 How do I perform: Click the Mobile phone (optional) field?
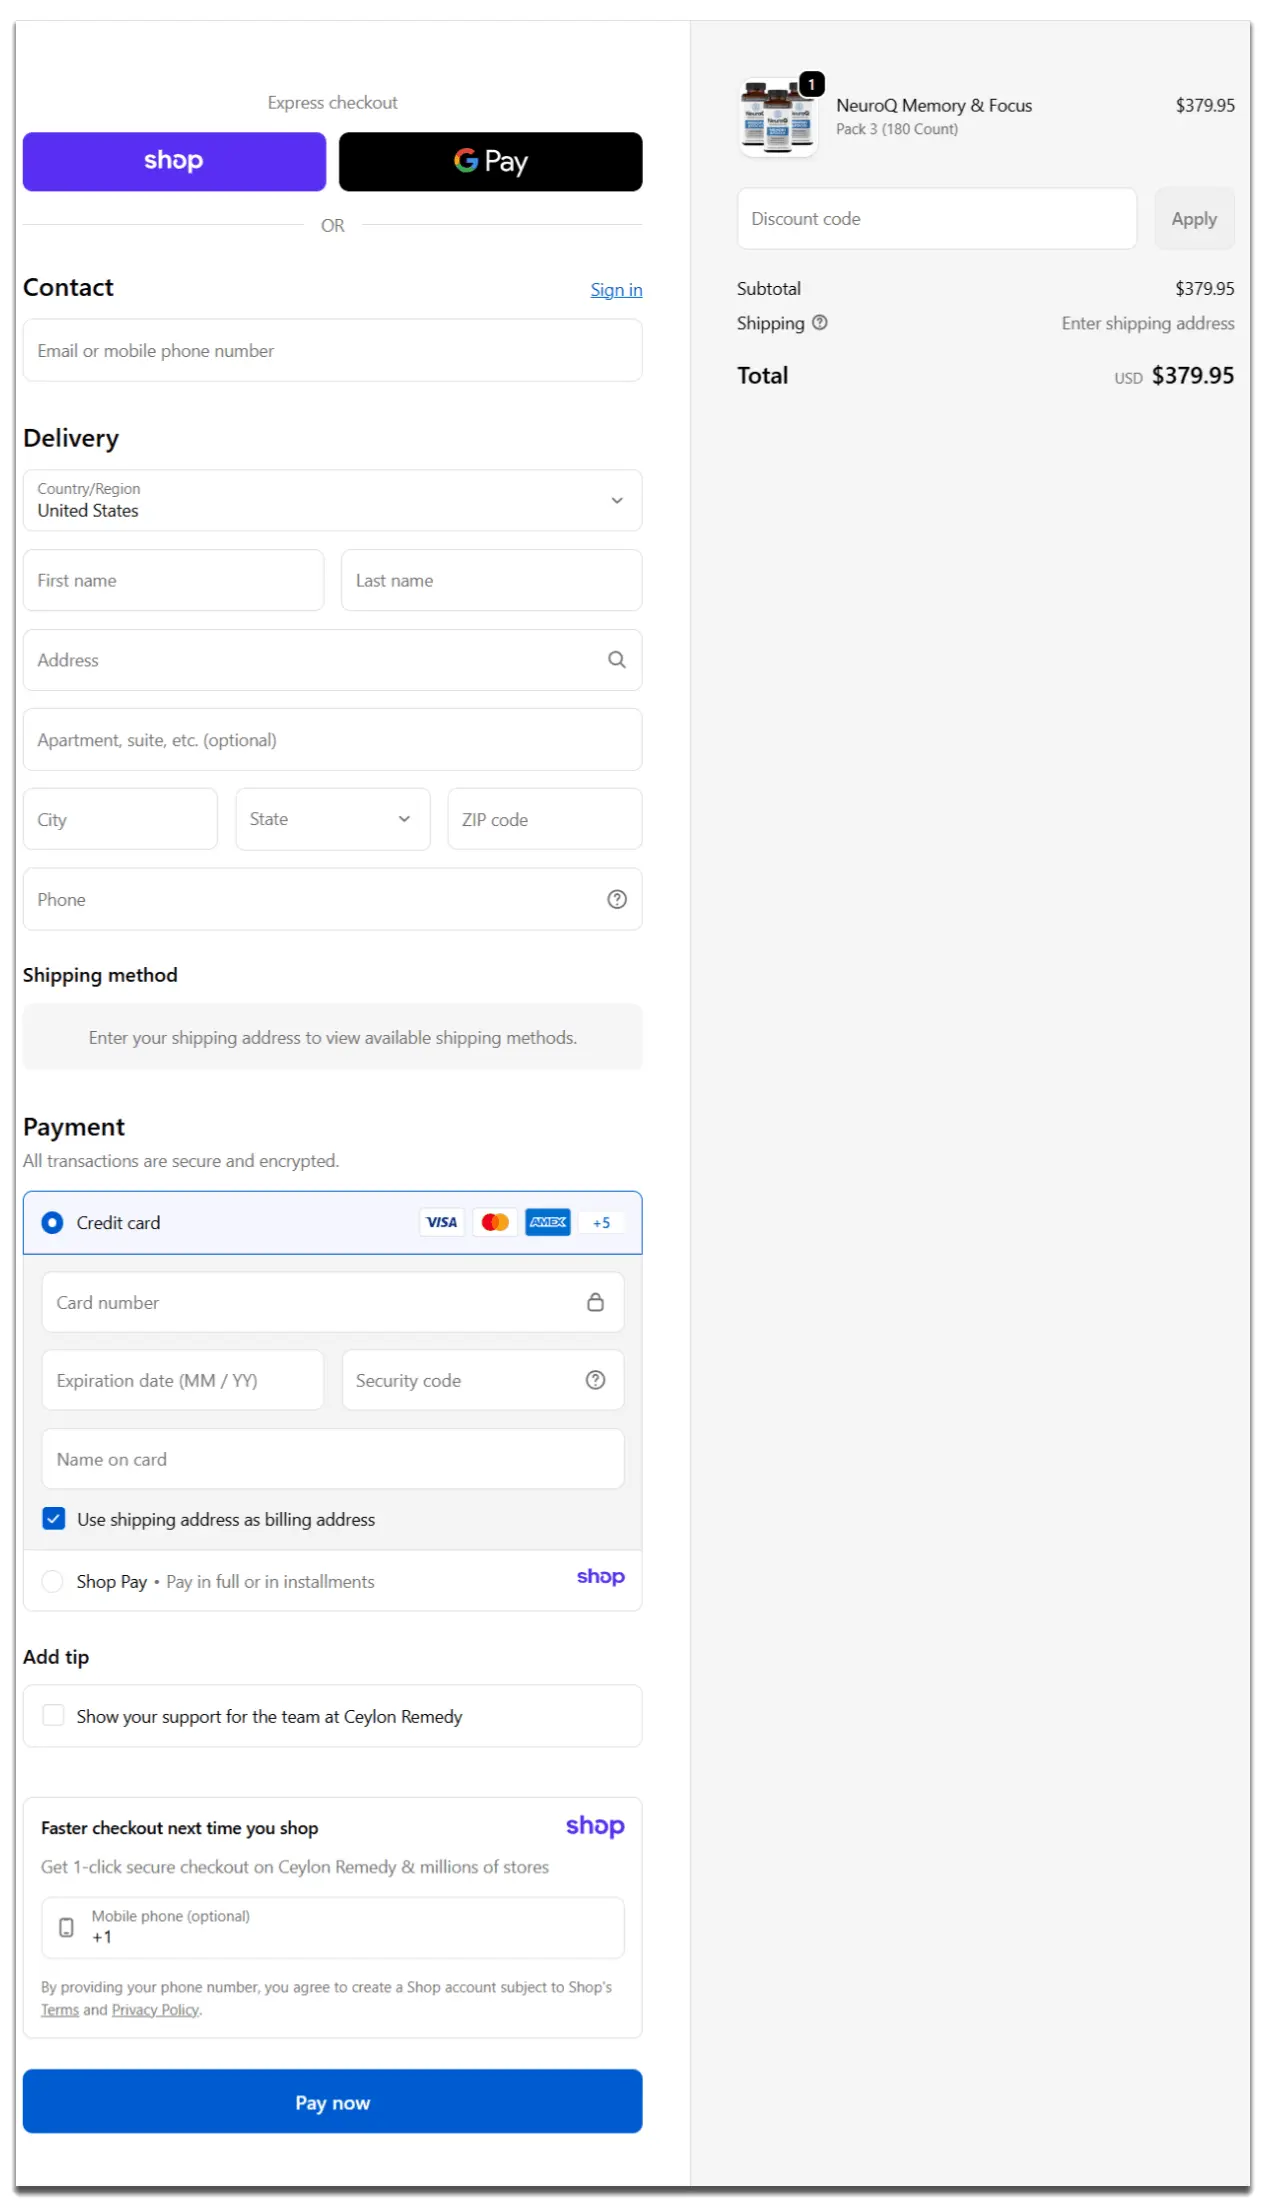(332, 1927)
